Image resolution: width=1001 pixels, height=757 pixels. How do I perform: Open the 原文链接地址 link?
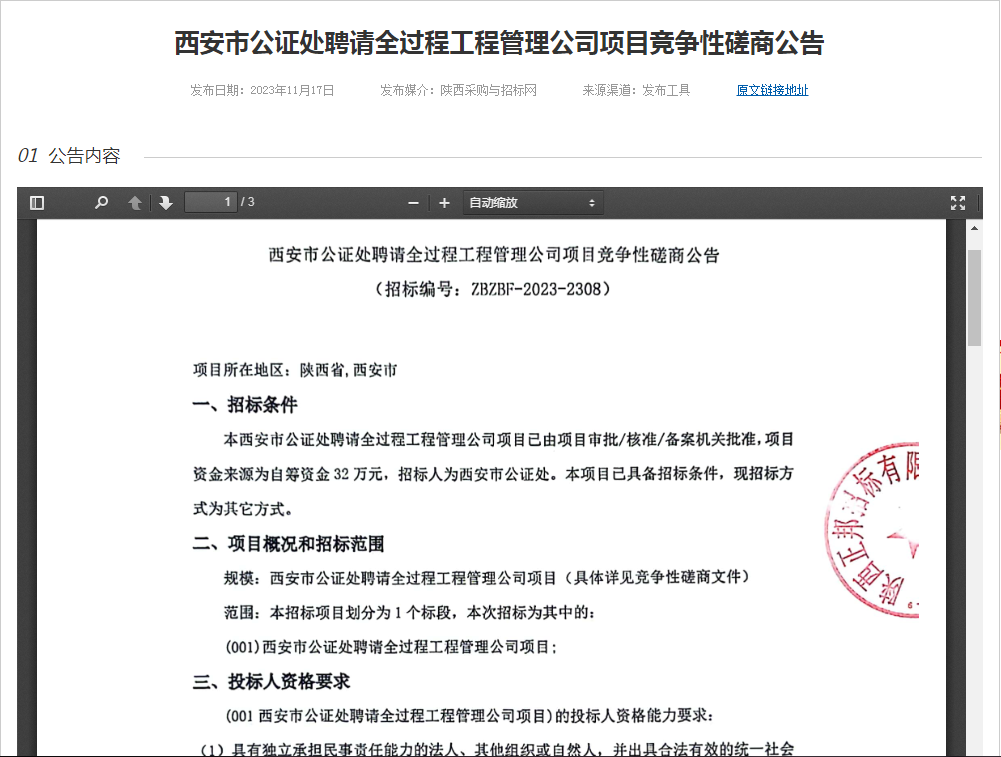tap(772, 90)
